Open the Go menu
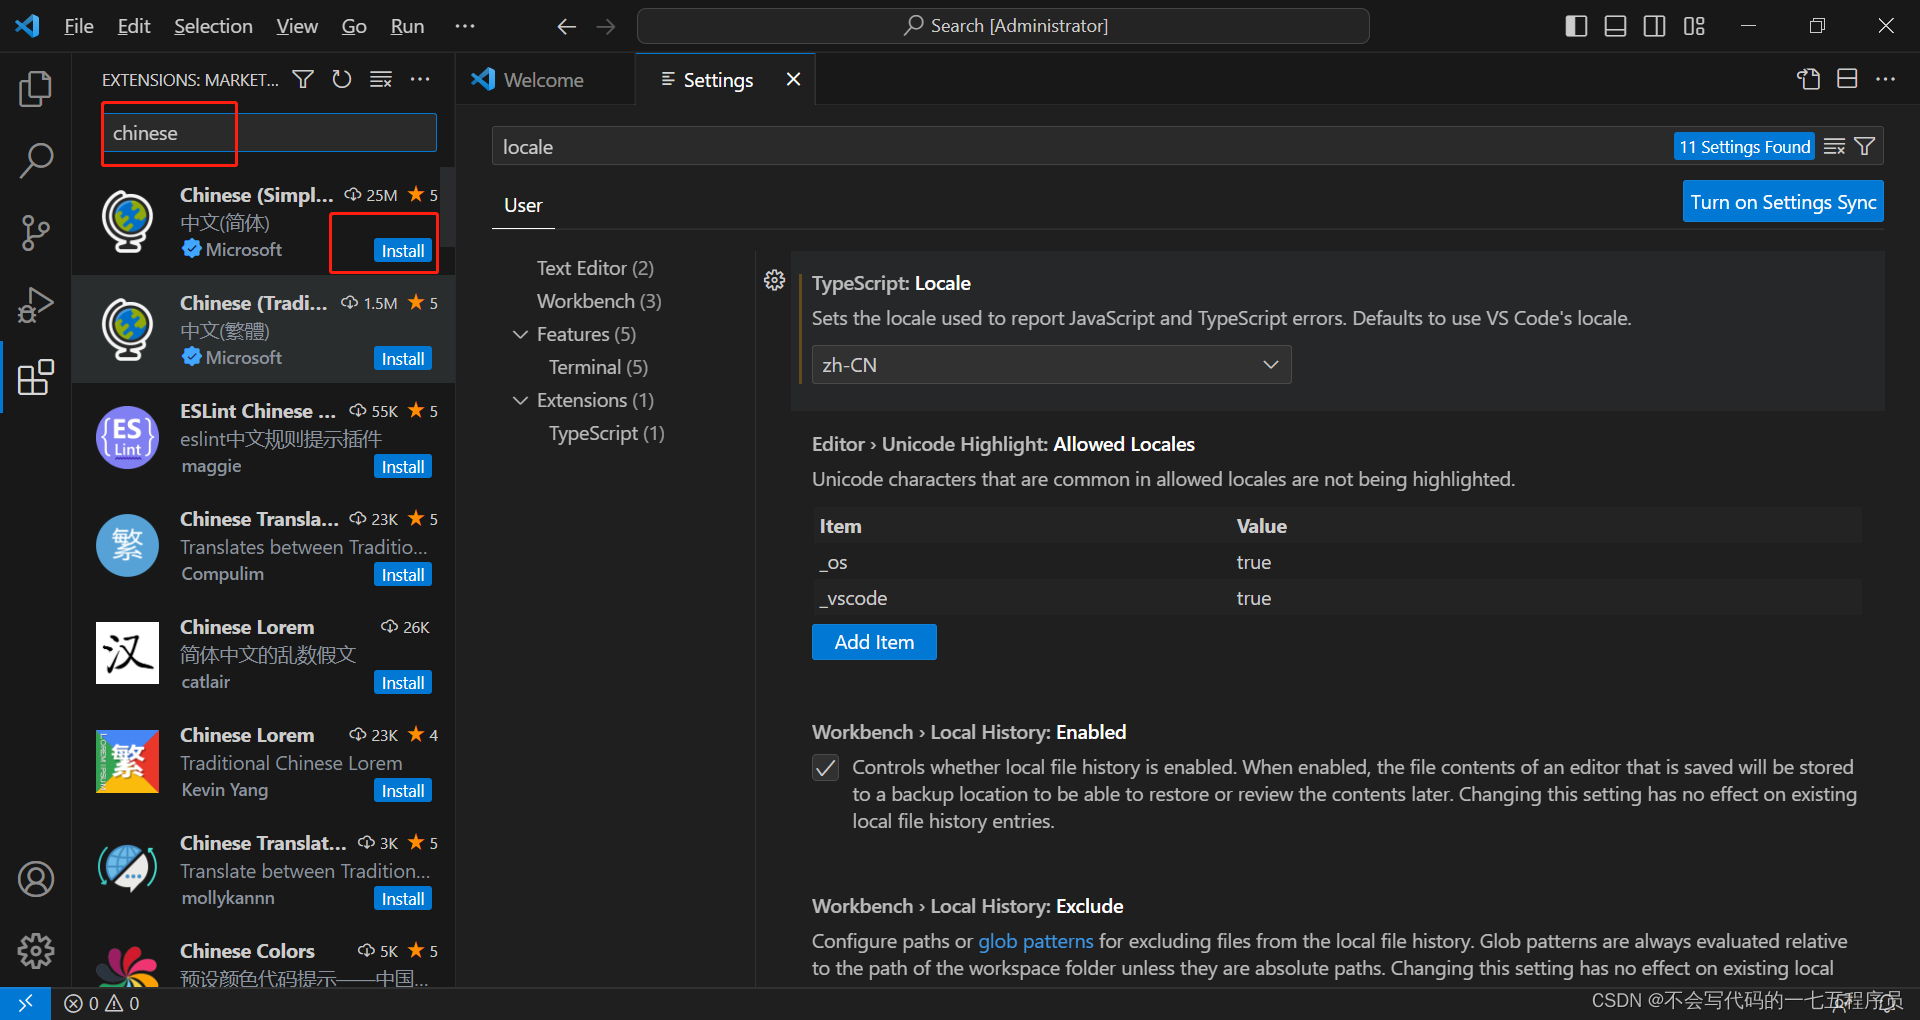Screen dimensions: 1920x1020 [354, 26]
